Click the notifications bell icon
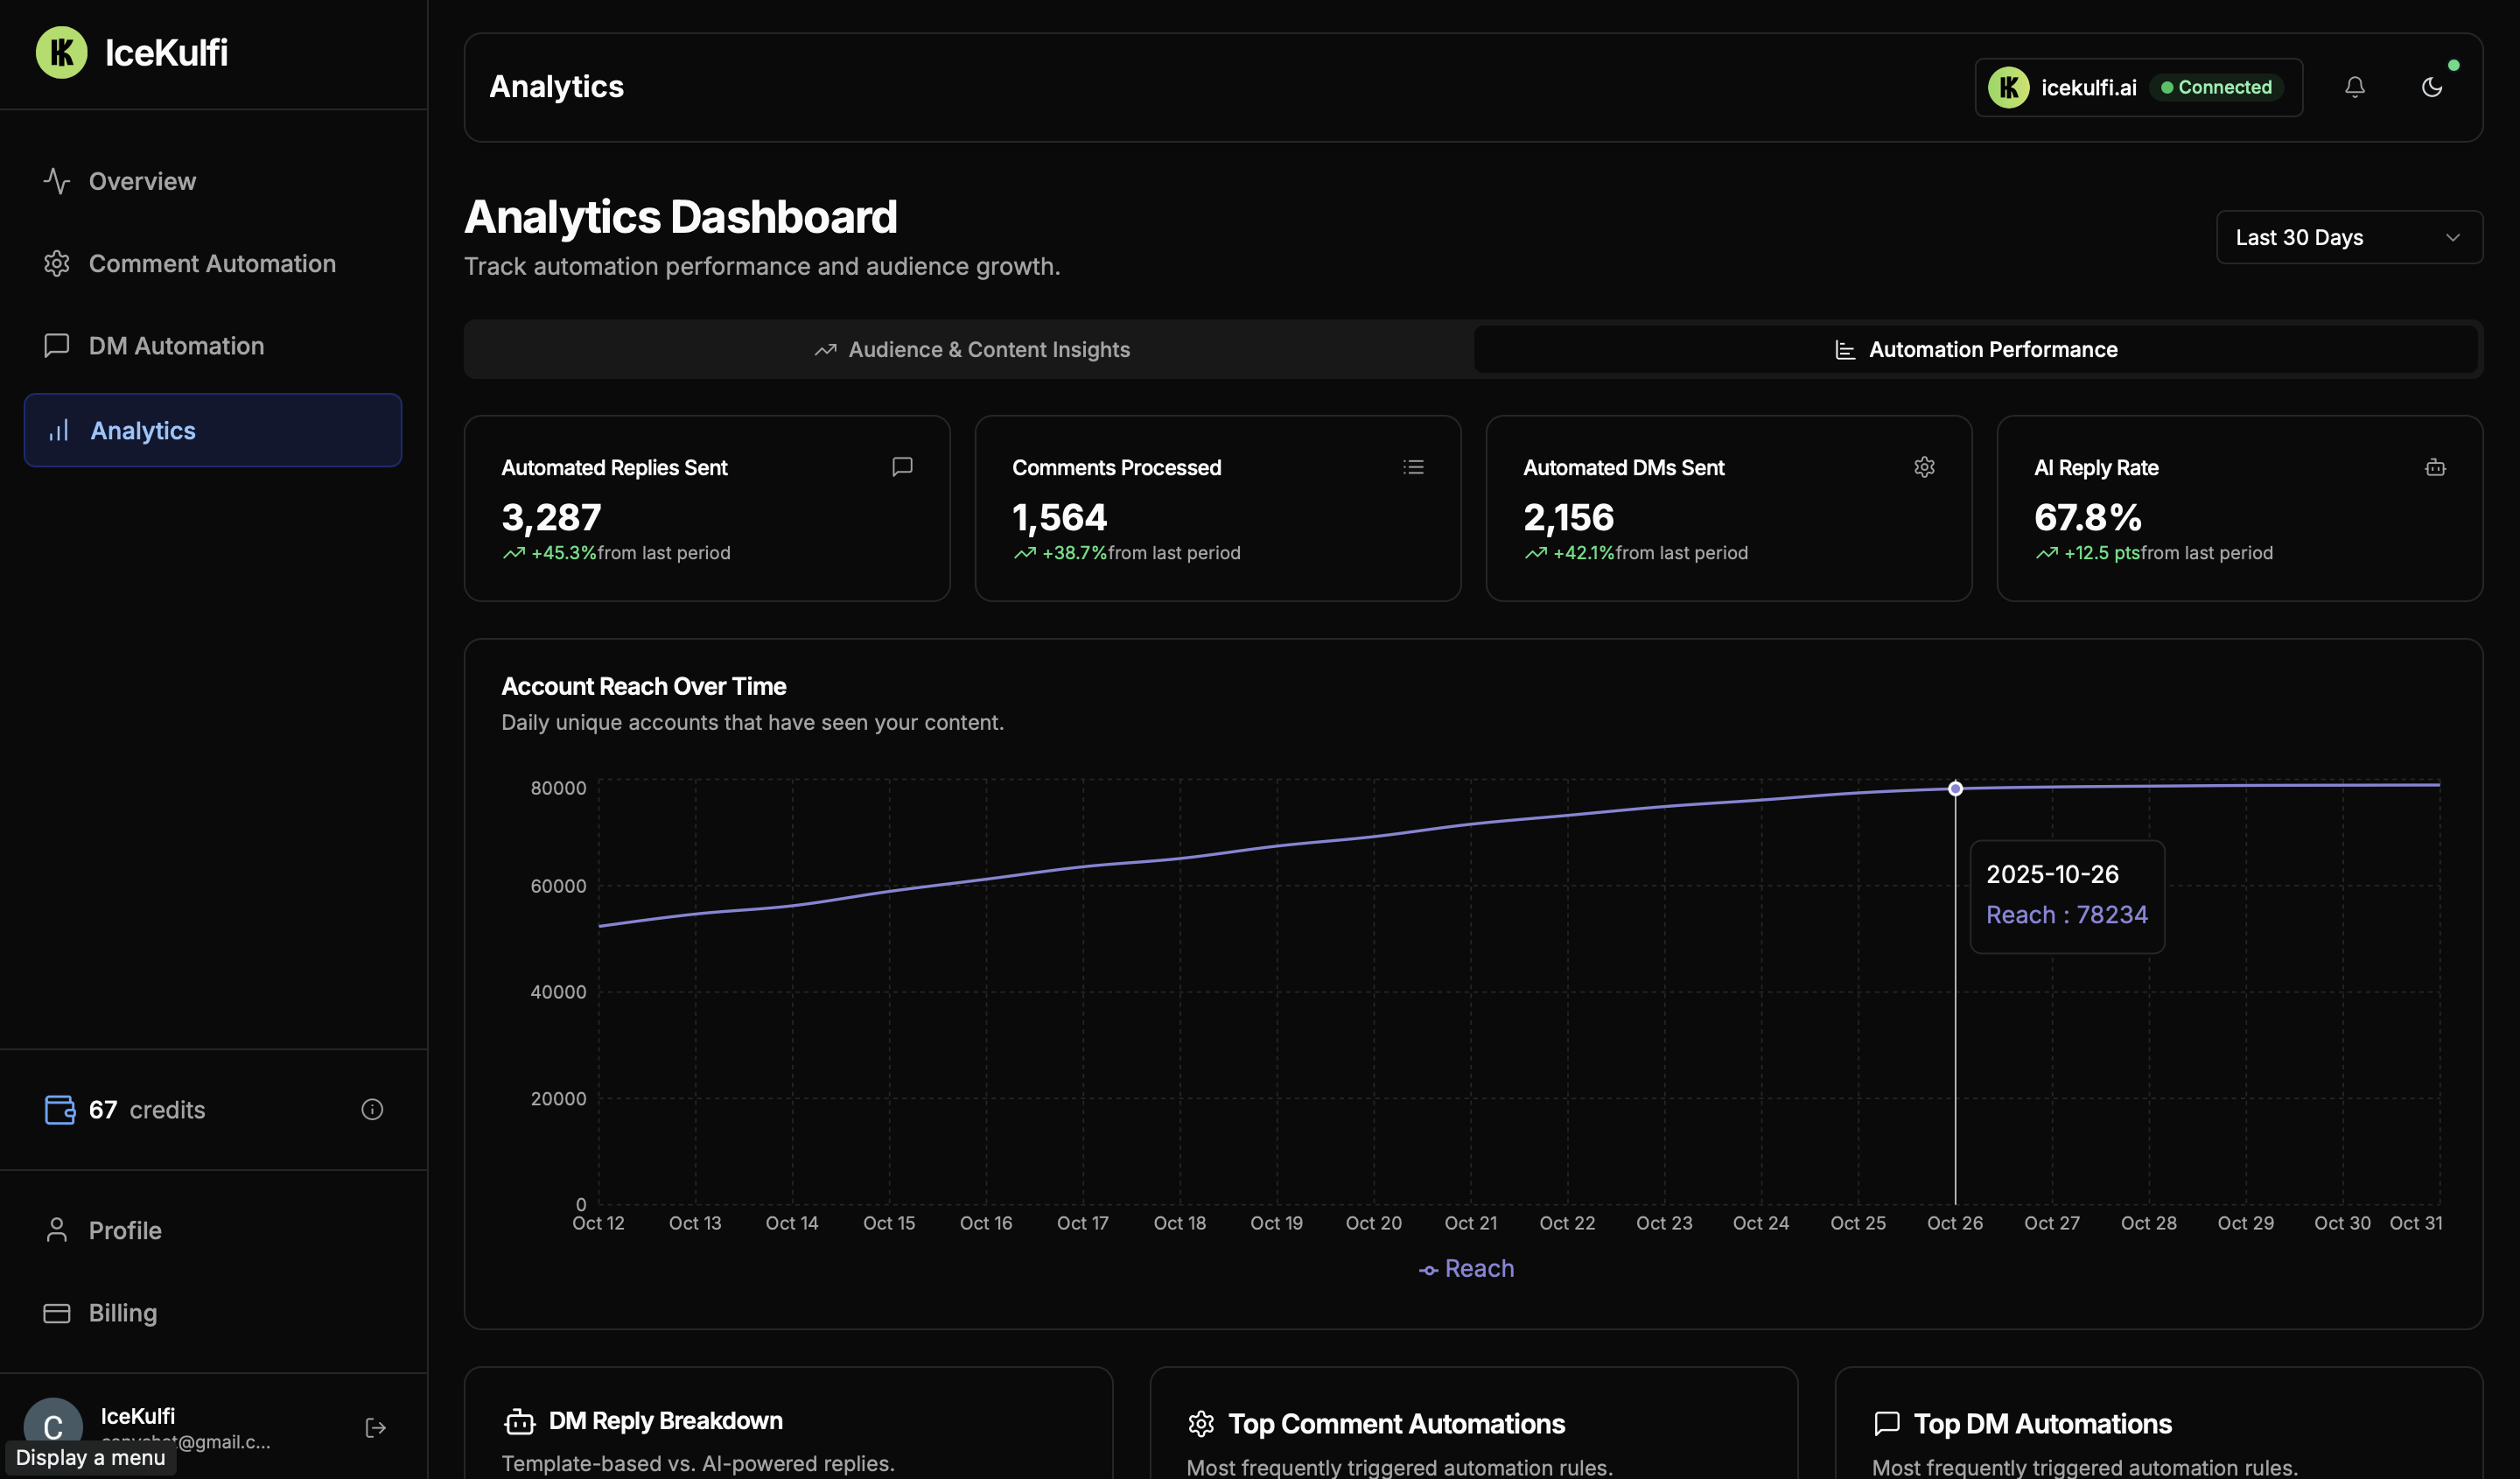This screenshot has height=1479, width=2520. [x=2355, y=87]
